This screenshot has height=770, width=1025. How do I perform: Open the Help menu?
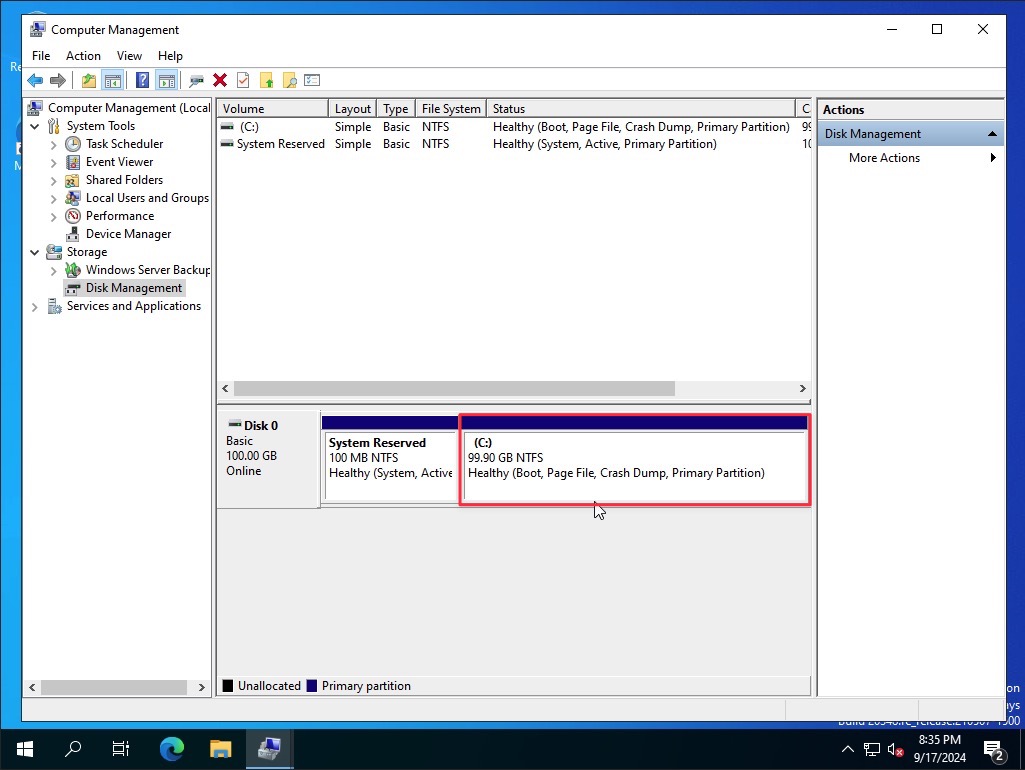click(170, 56)
